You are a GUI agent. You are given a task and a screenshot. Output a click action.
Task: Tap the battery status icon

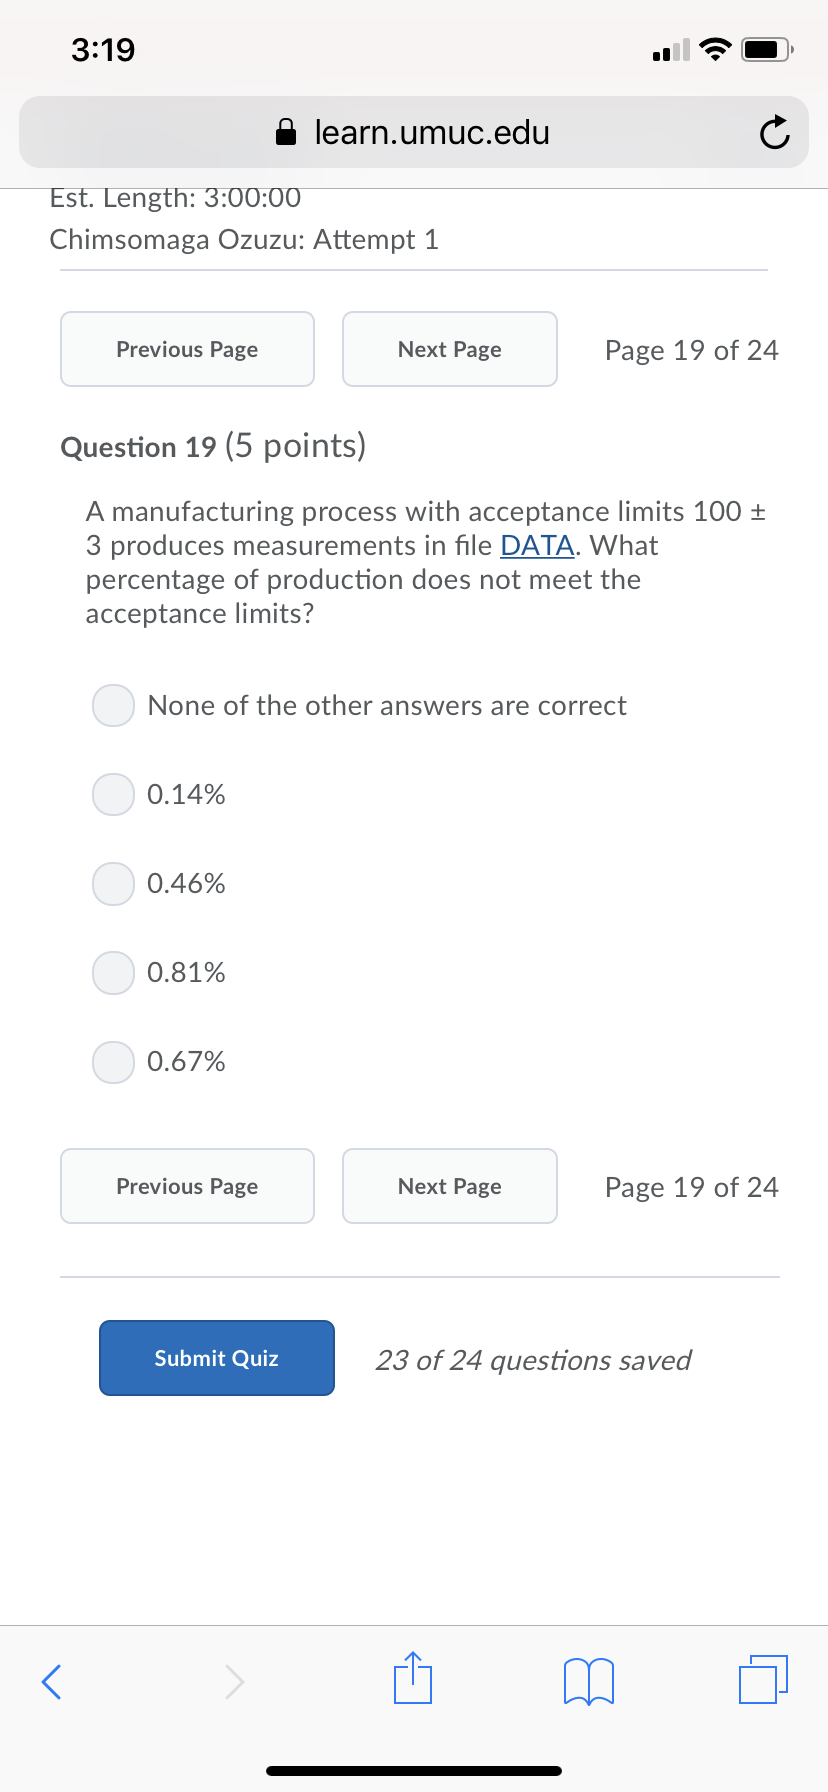[767, 49]
